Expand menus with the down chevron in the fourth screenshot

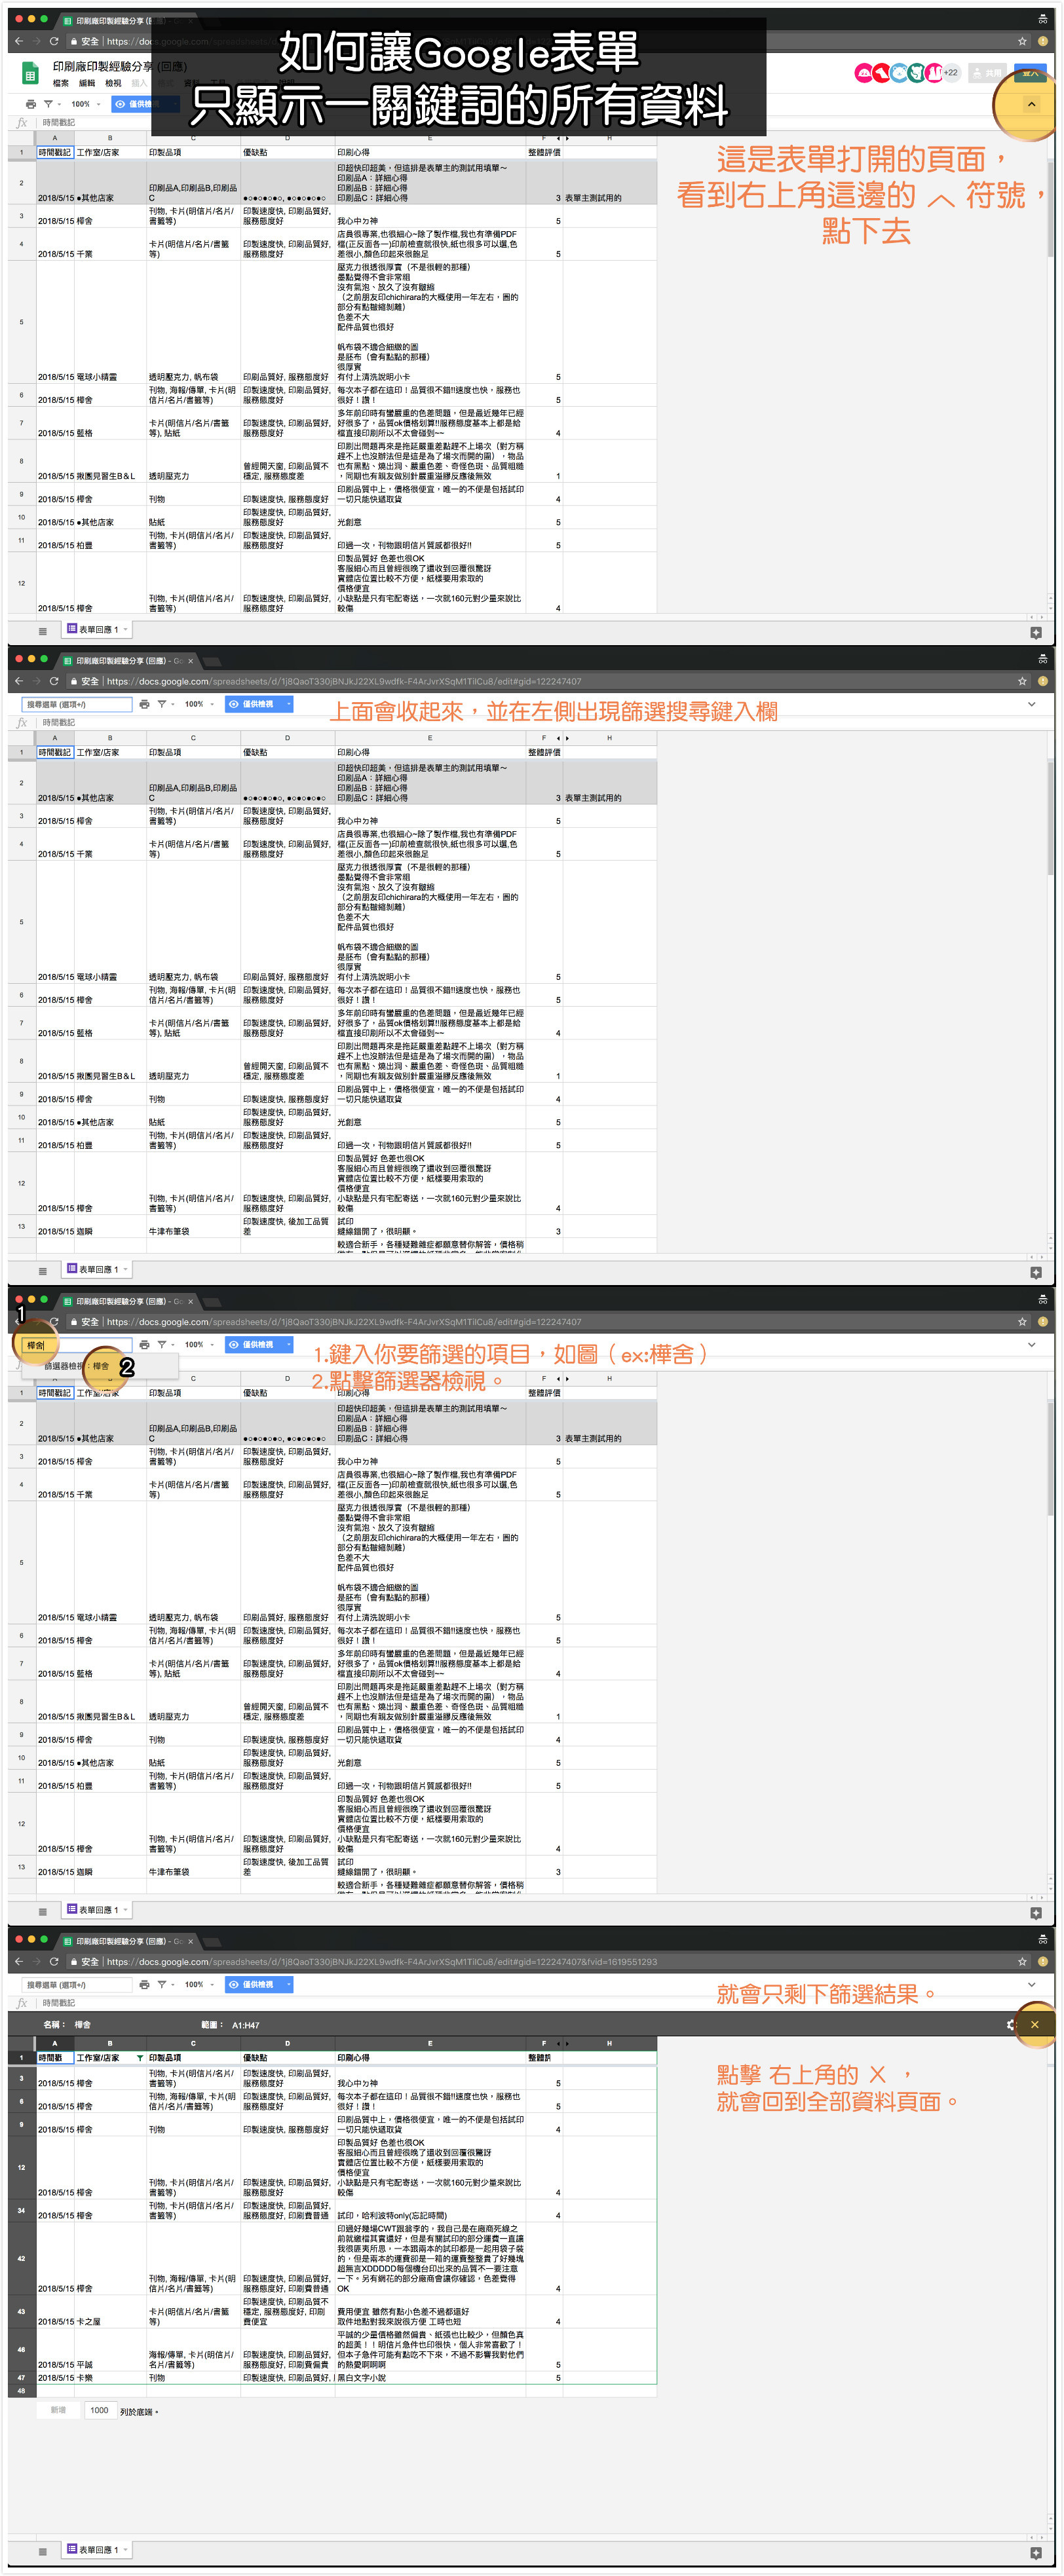point(1032,1984)
